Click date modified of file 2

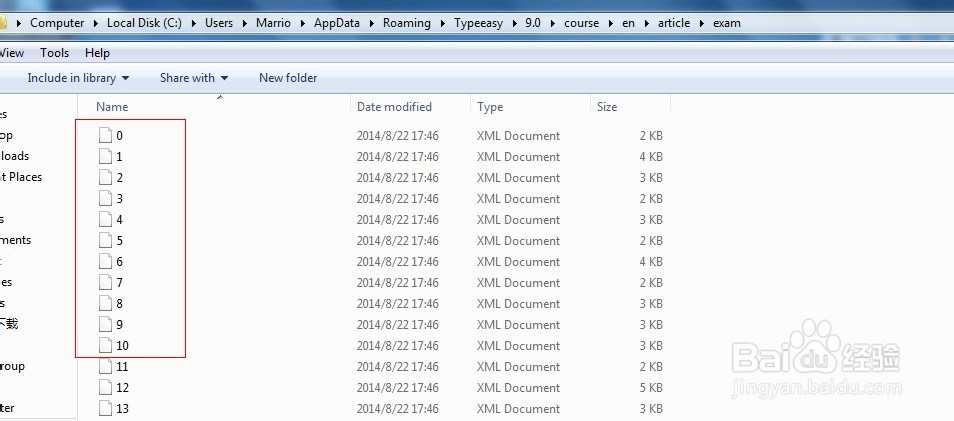pos(397,178)
